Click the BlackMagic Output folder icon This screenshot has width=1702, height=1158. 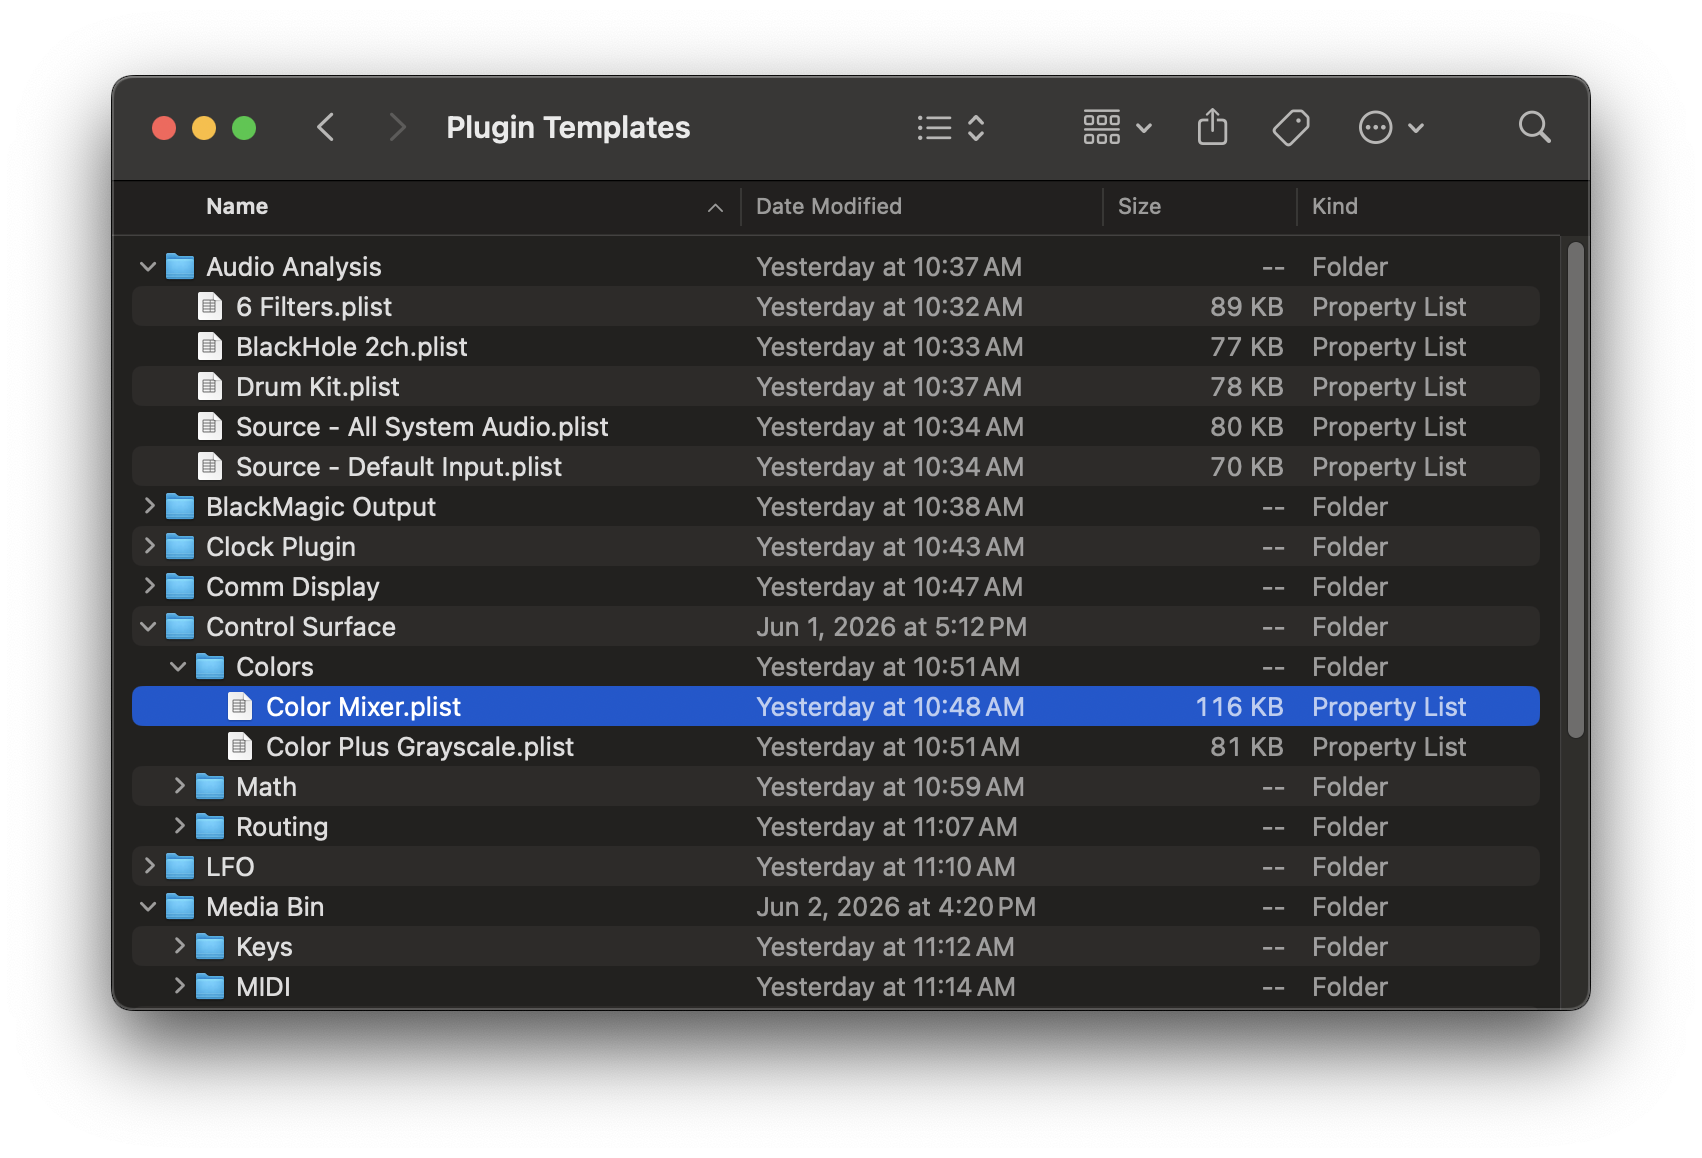[180, 506]
